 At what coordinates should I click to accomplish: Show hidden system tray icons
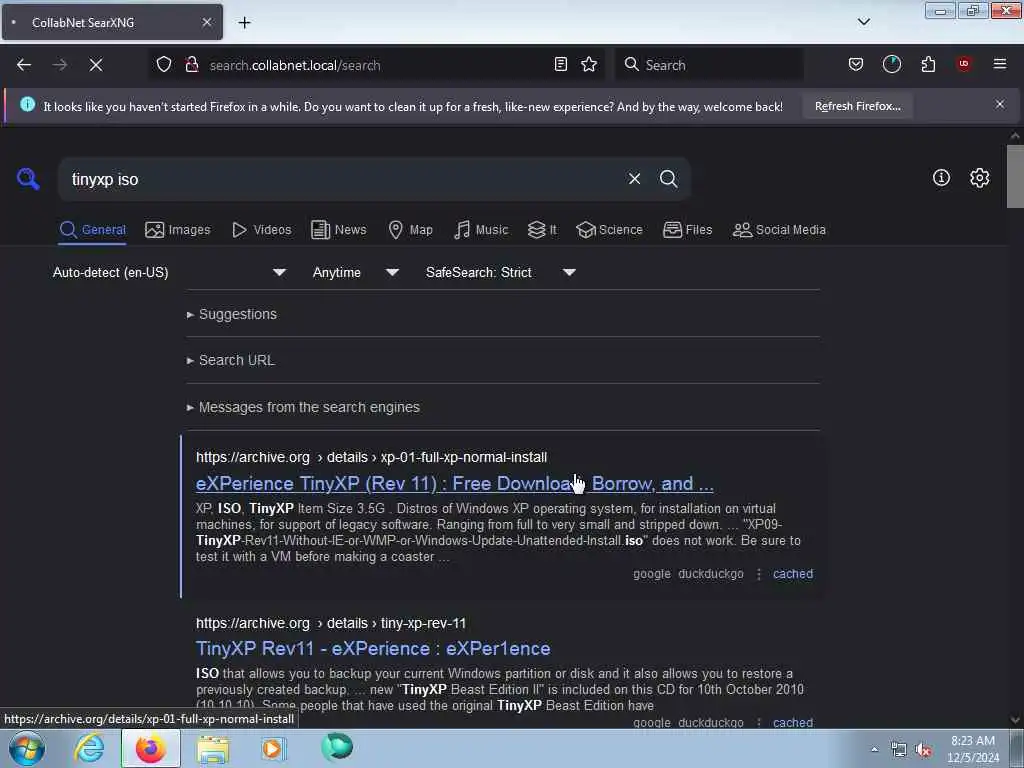874,749
